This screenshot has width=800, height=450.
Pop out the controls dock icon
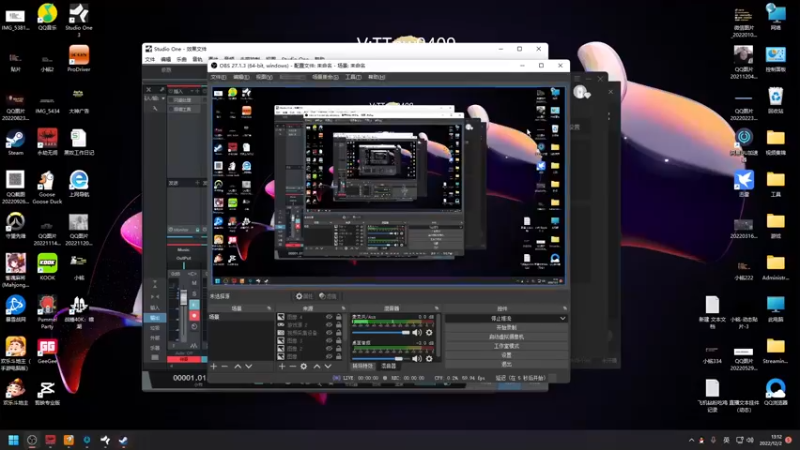[x=564, y=308]
